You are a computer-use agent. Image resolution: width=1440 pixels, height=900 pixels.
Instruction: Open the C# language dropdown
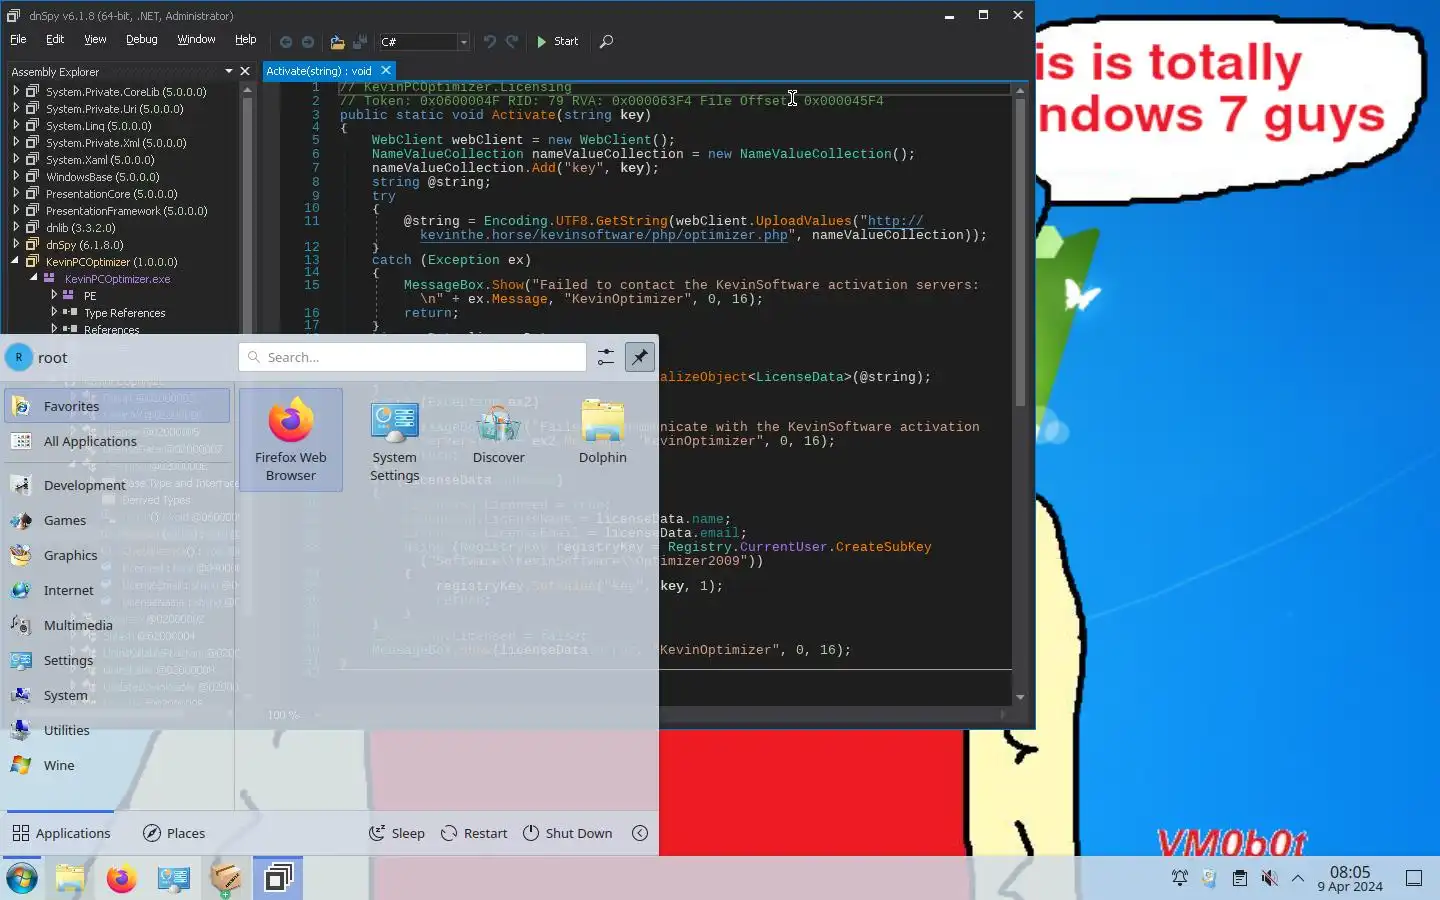[424, 41]
